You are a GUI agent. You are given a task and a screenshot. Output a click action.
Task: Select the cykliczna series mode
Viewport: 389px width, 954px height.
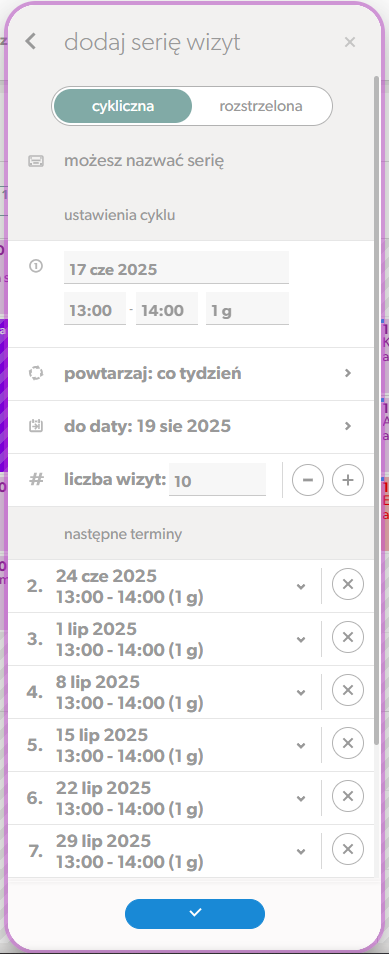click(x=123, y=106)
